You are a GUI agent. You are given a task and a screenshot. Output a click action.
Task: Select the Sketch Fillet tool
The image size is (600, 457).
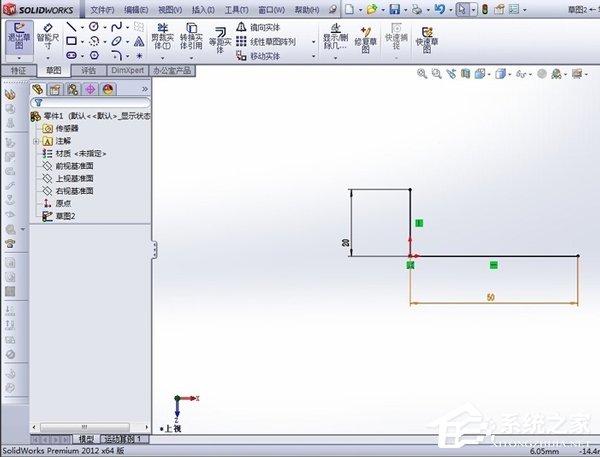coord(116,56)
